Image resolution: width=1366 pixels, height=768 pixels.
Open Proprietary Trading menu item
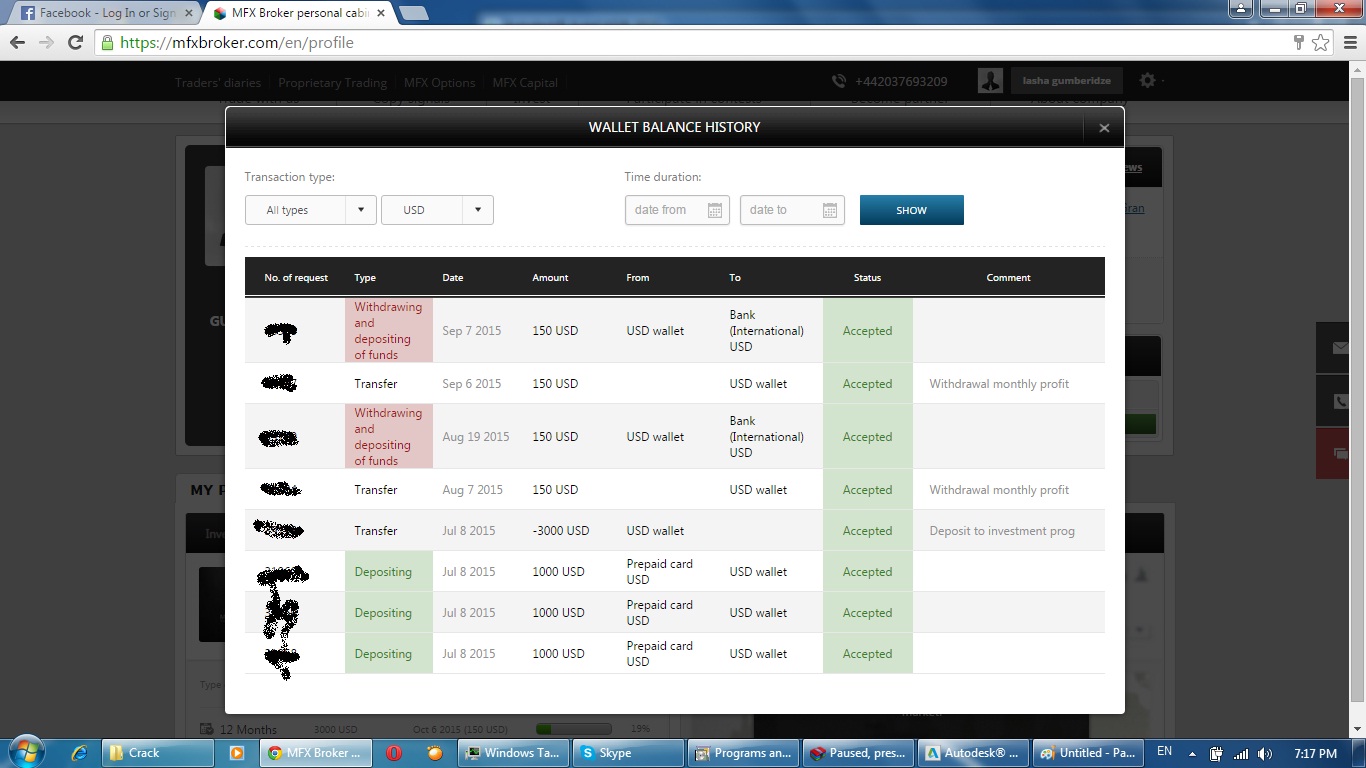pos(332,83)
